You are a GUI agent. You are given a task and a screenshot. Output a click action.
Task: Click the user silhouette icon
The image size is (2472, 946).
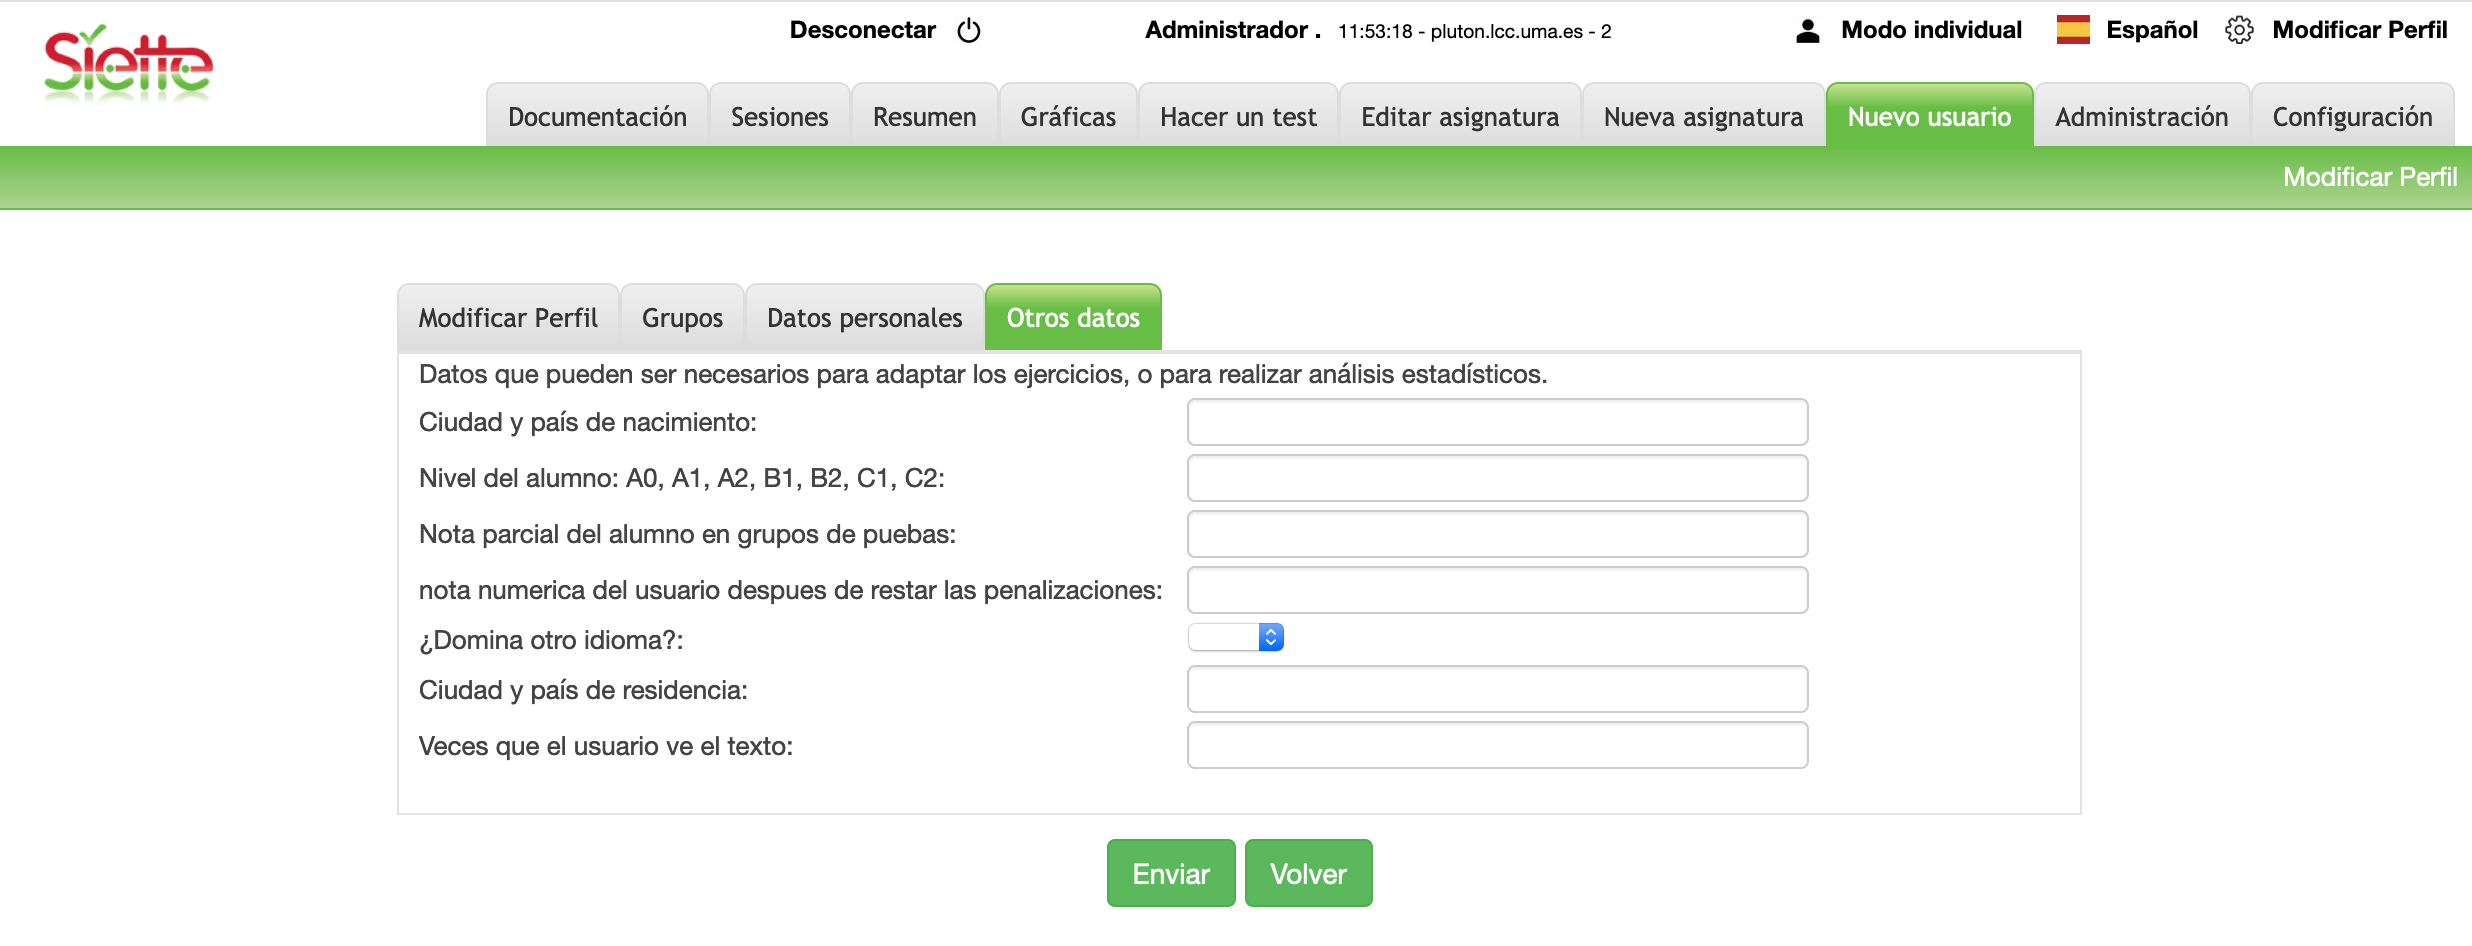click(1807, 31)
